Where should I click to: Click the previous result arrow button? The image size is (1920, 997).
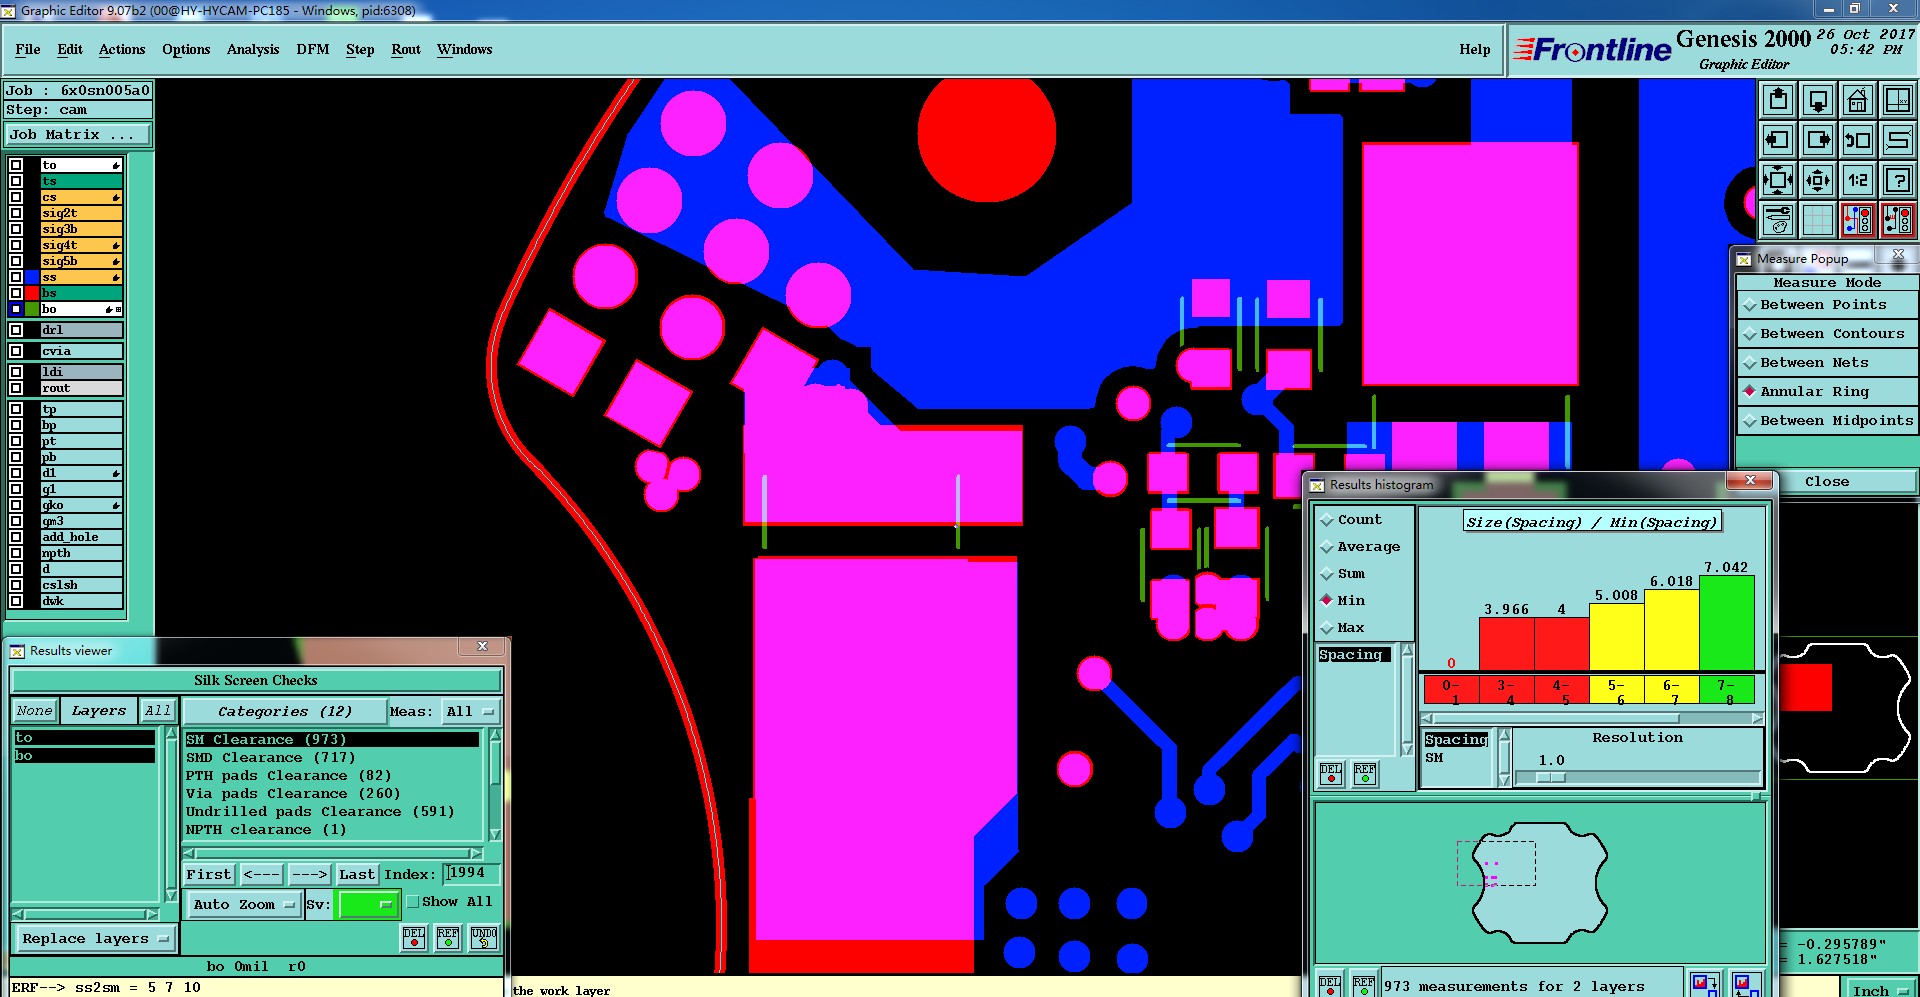click(x=262, y=875)
